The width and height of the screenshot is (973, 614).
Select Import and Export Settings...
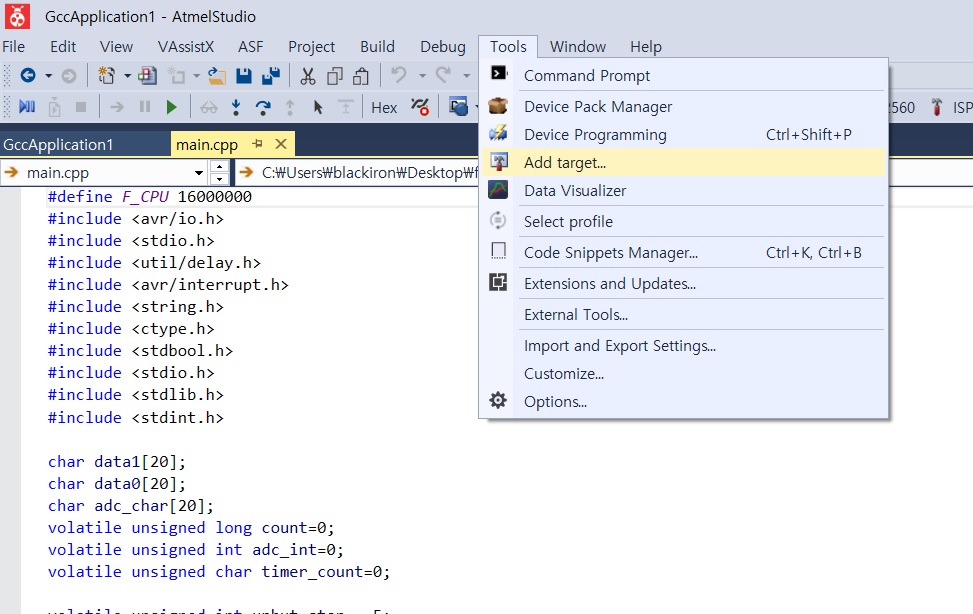pos(683,346)
